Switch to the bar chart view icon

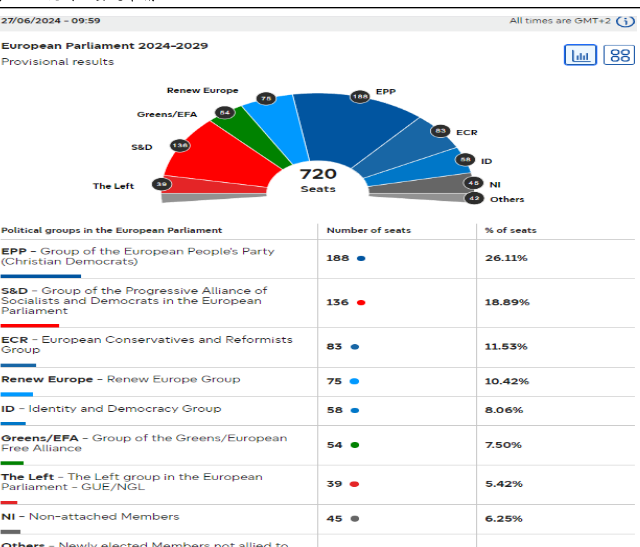(580, 56)
